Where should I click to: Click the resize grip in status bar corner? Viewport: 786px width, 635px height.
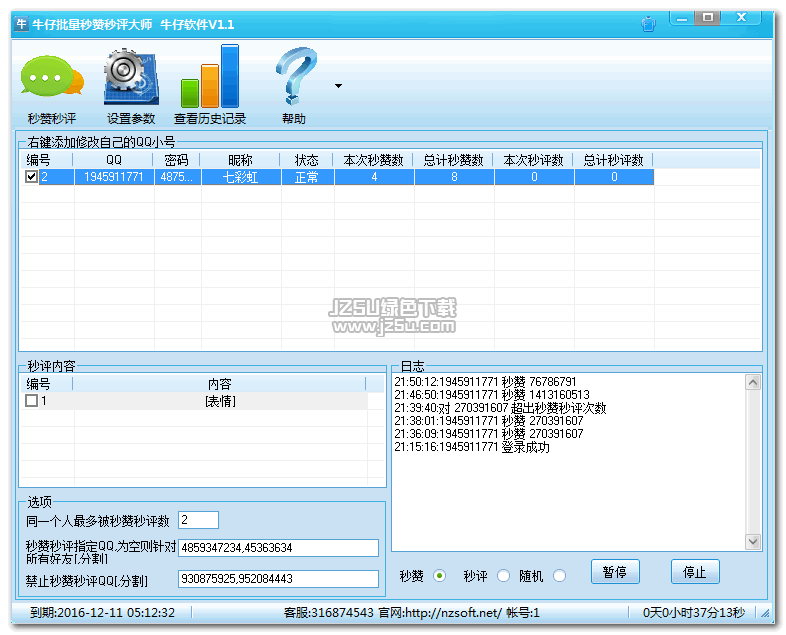coord(765,613)
